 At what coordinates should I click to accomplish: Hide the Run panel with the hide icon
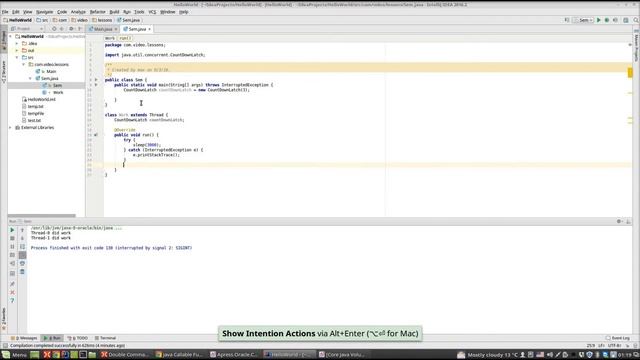(628, 221)
